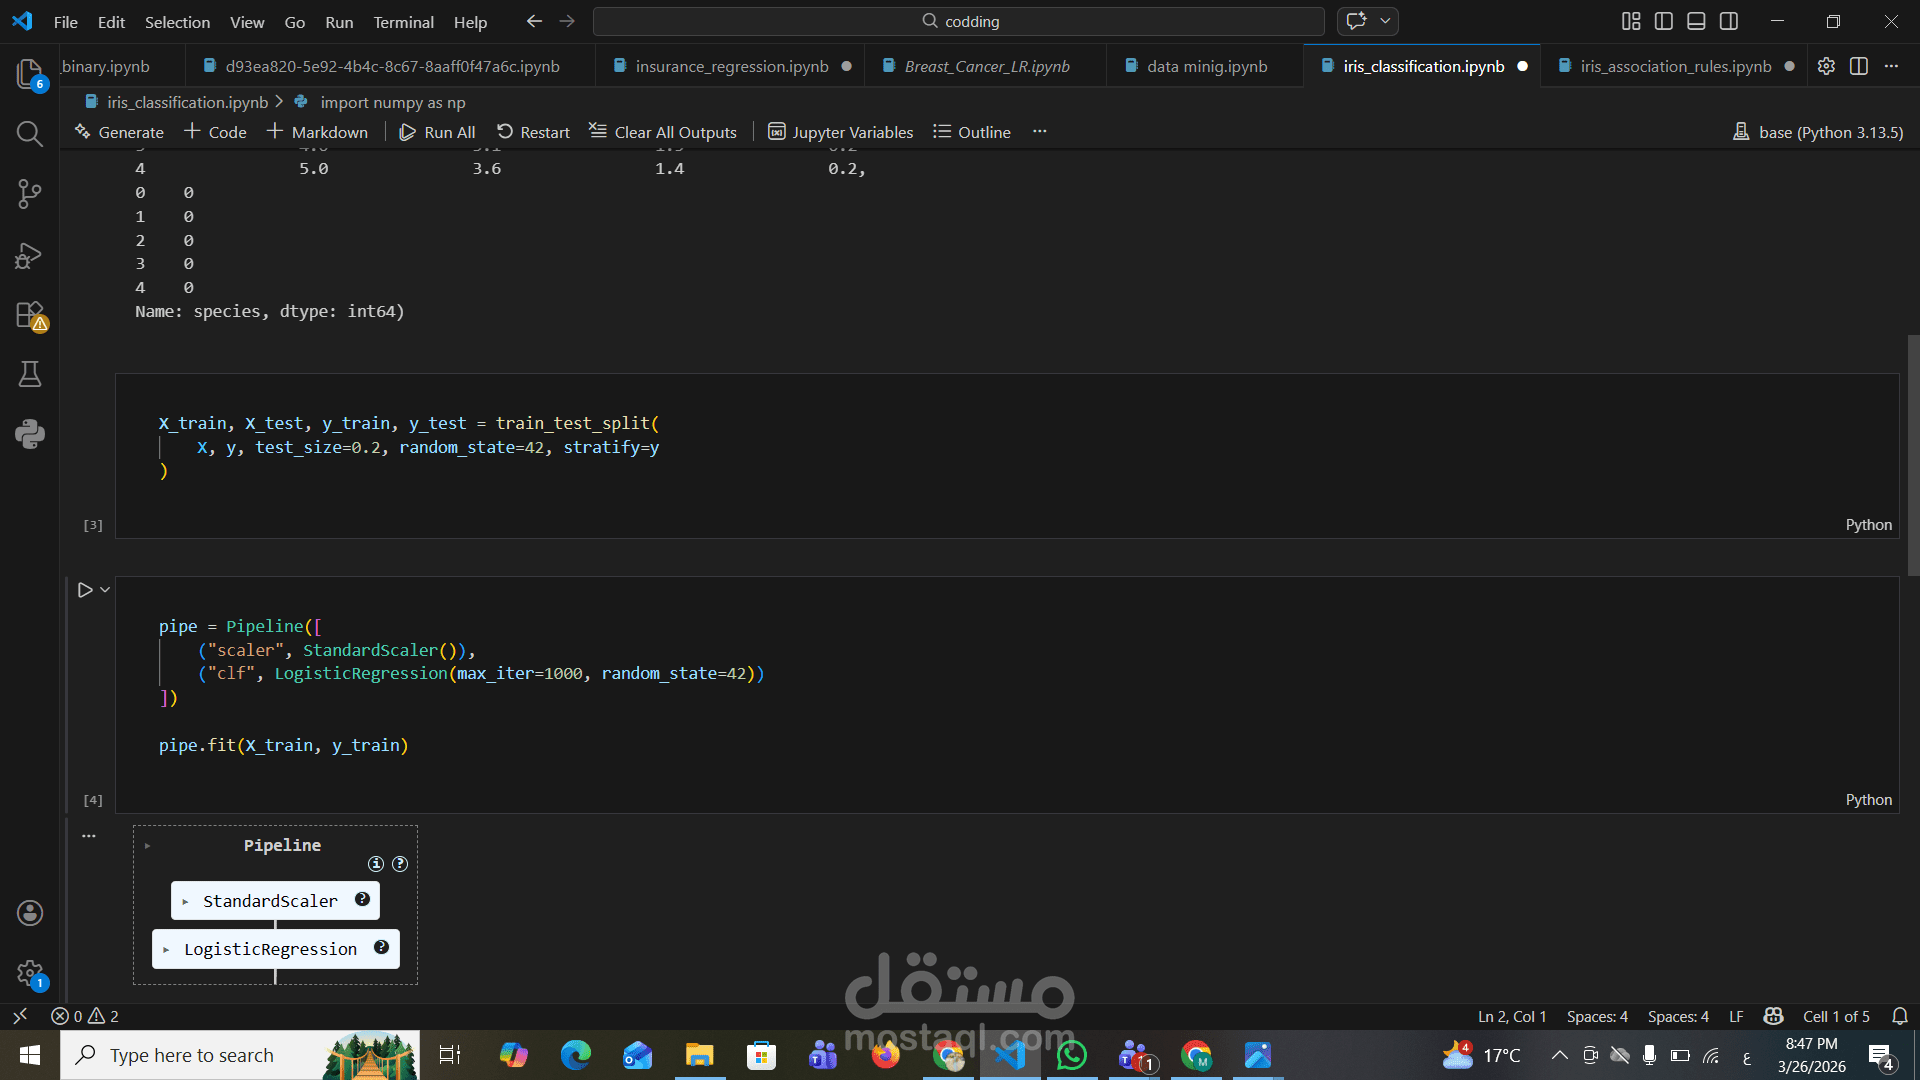Click Run All in notebook toolbar
The image size is (1920, 1080).
[x=437, y=132]
